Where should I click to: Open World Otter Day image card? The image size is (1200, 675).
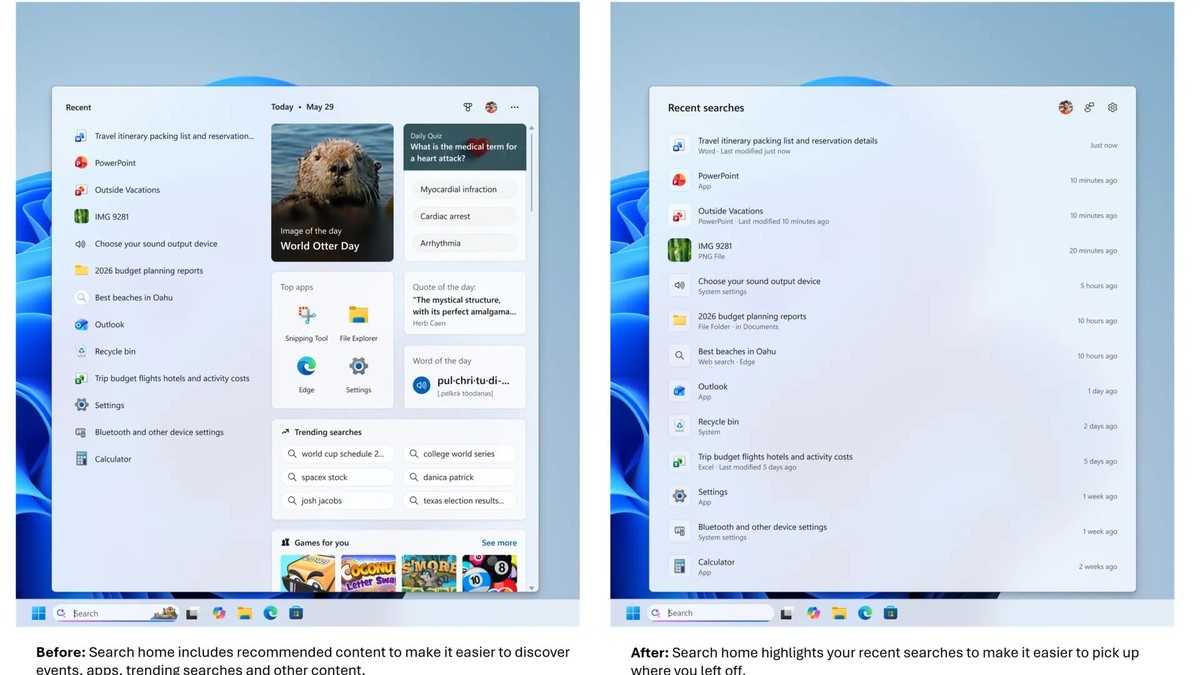(x=332, y=192)
